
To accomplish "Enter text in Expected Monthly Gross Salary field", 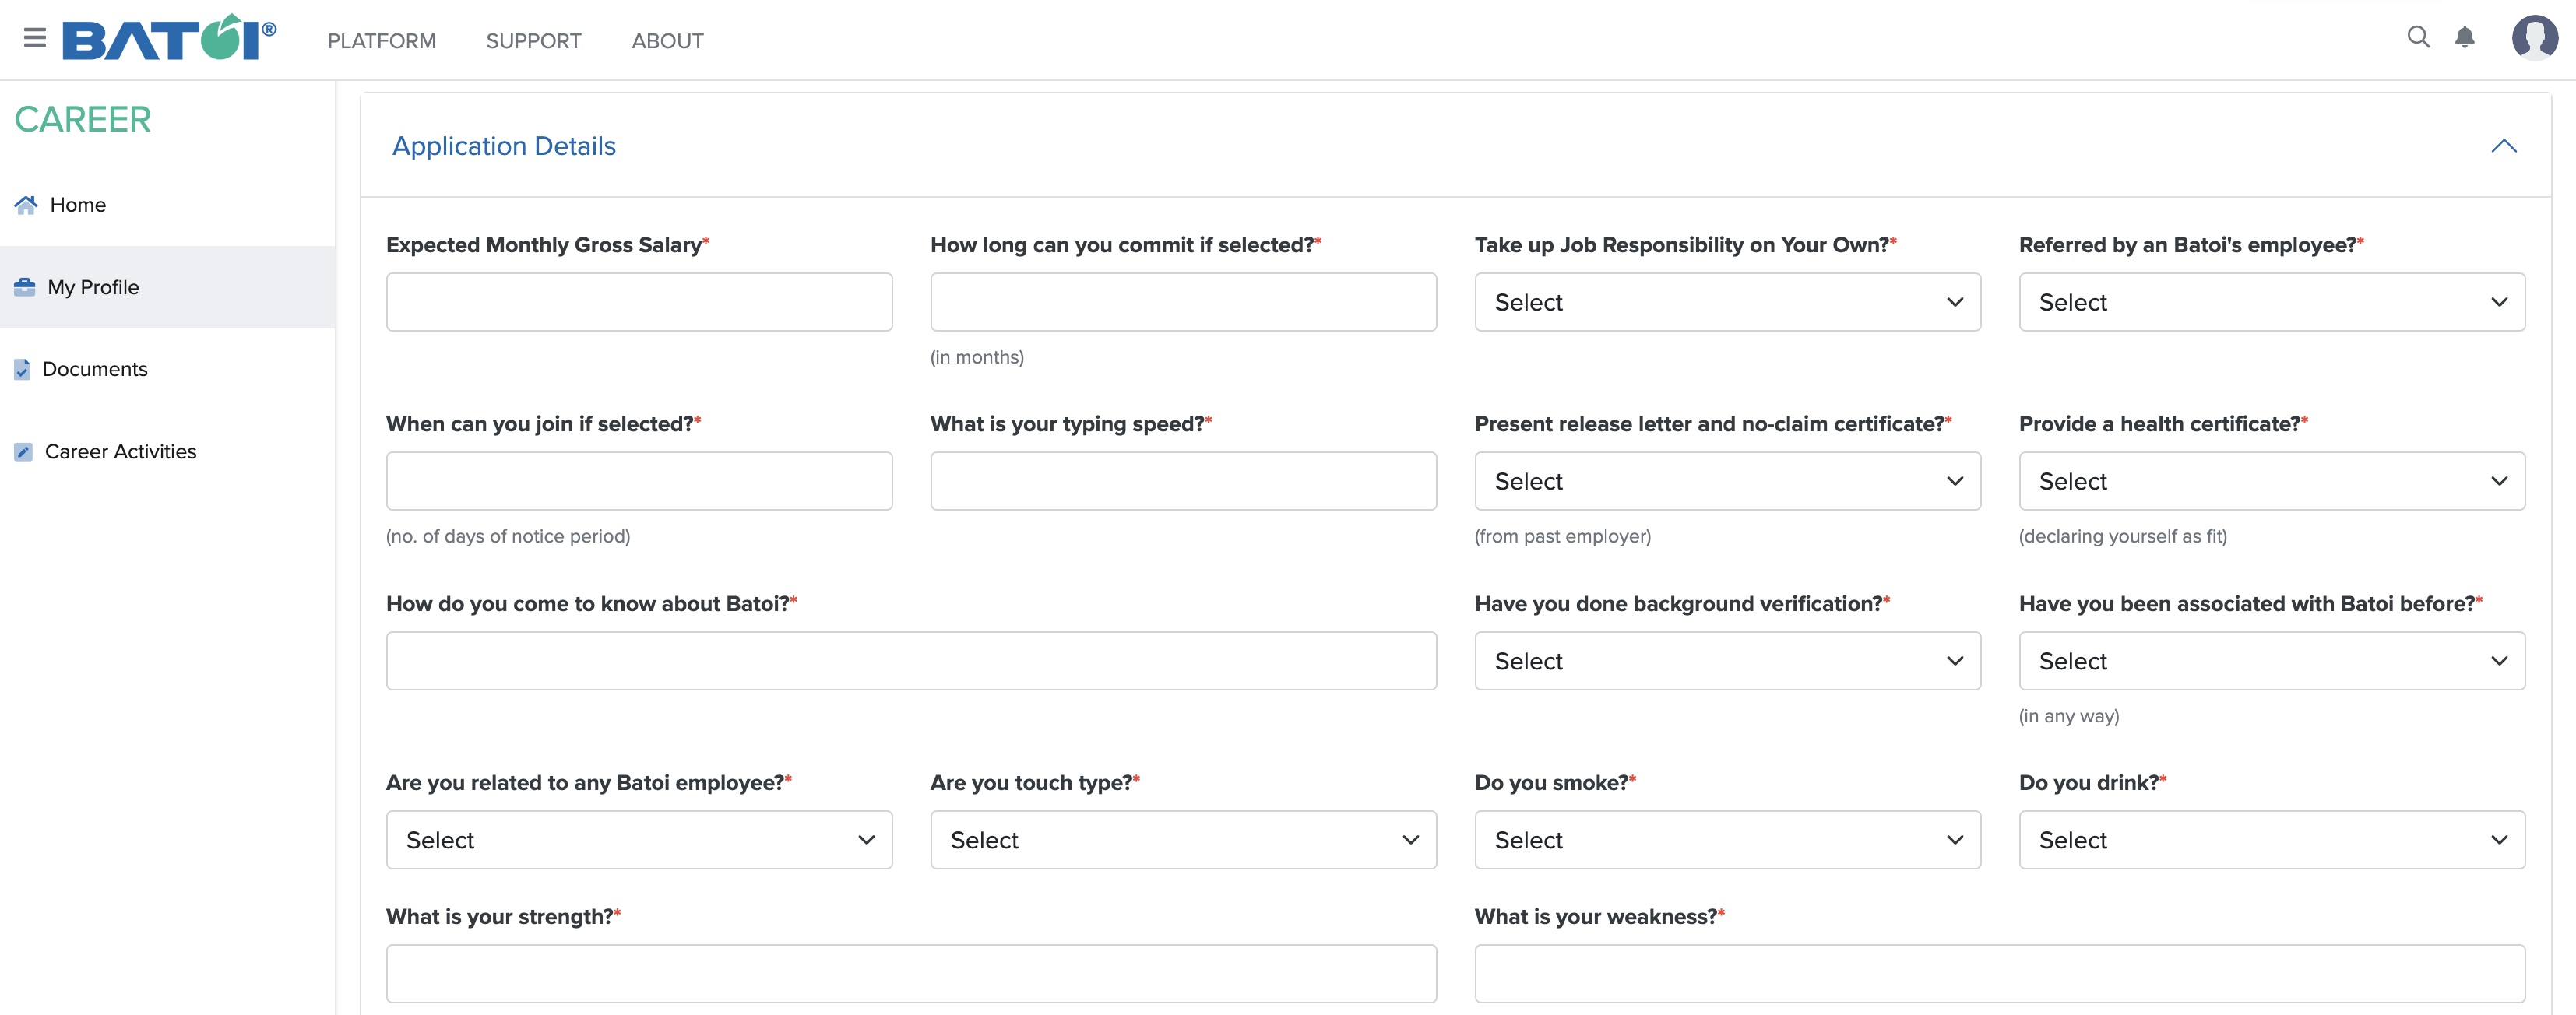I will pos(639,300).
